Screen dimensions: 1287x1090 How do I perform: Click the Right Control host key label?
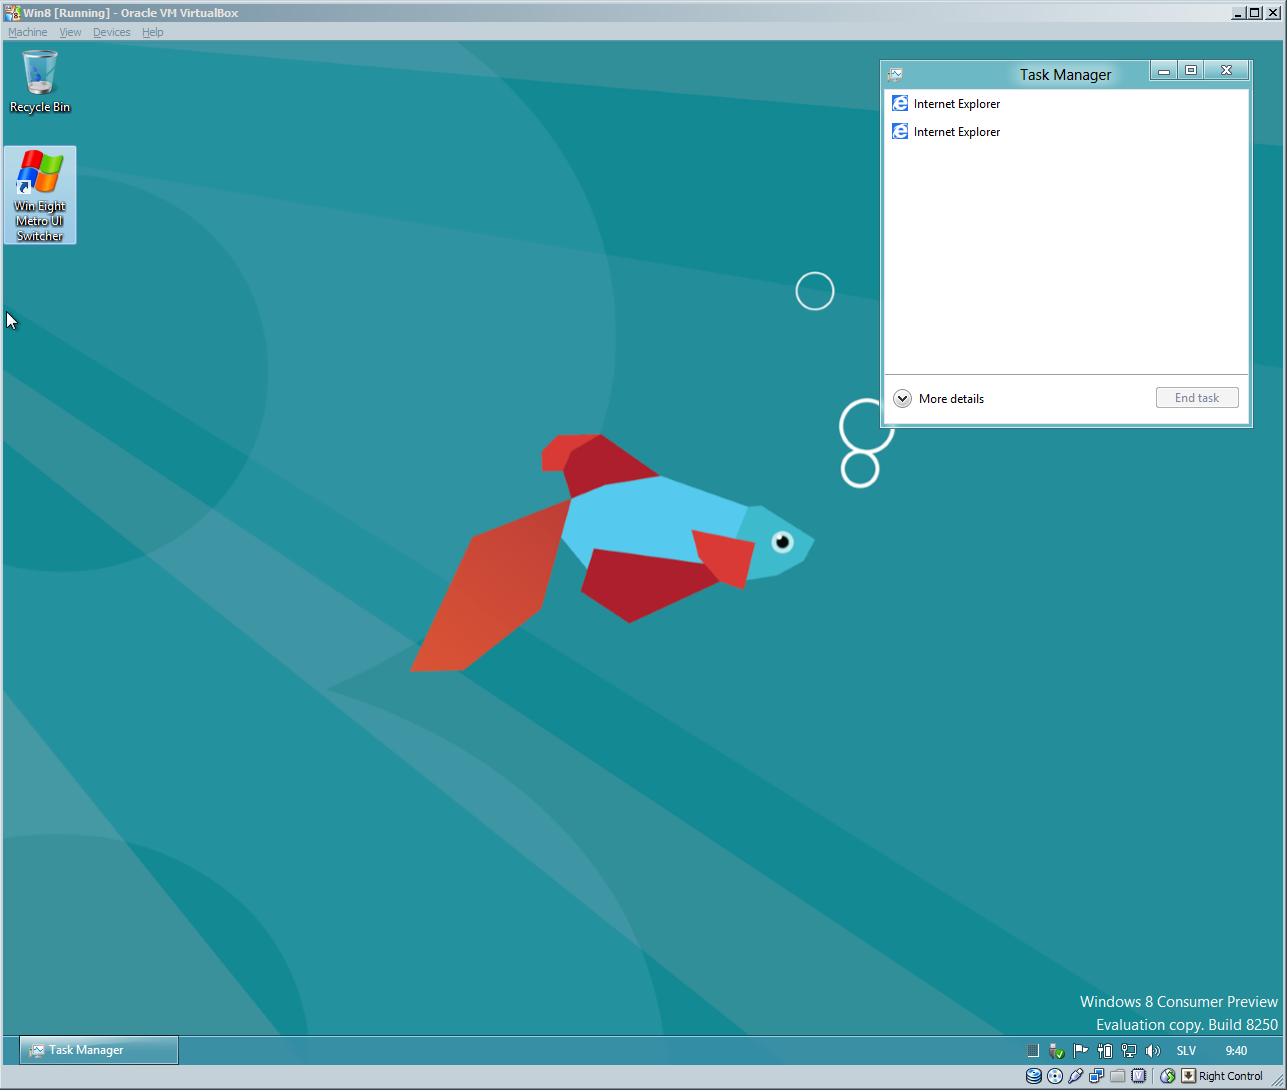(1231, 1077)
